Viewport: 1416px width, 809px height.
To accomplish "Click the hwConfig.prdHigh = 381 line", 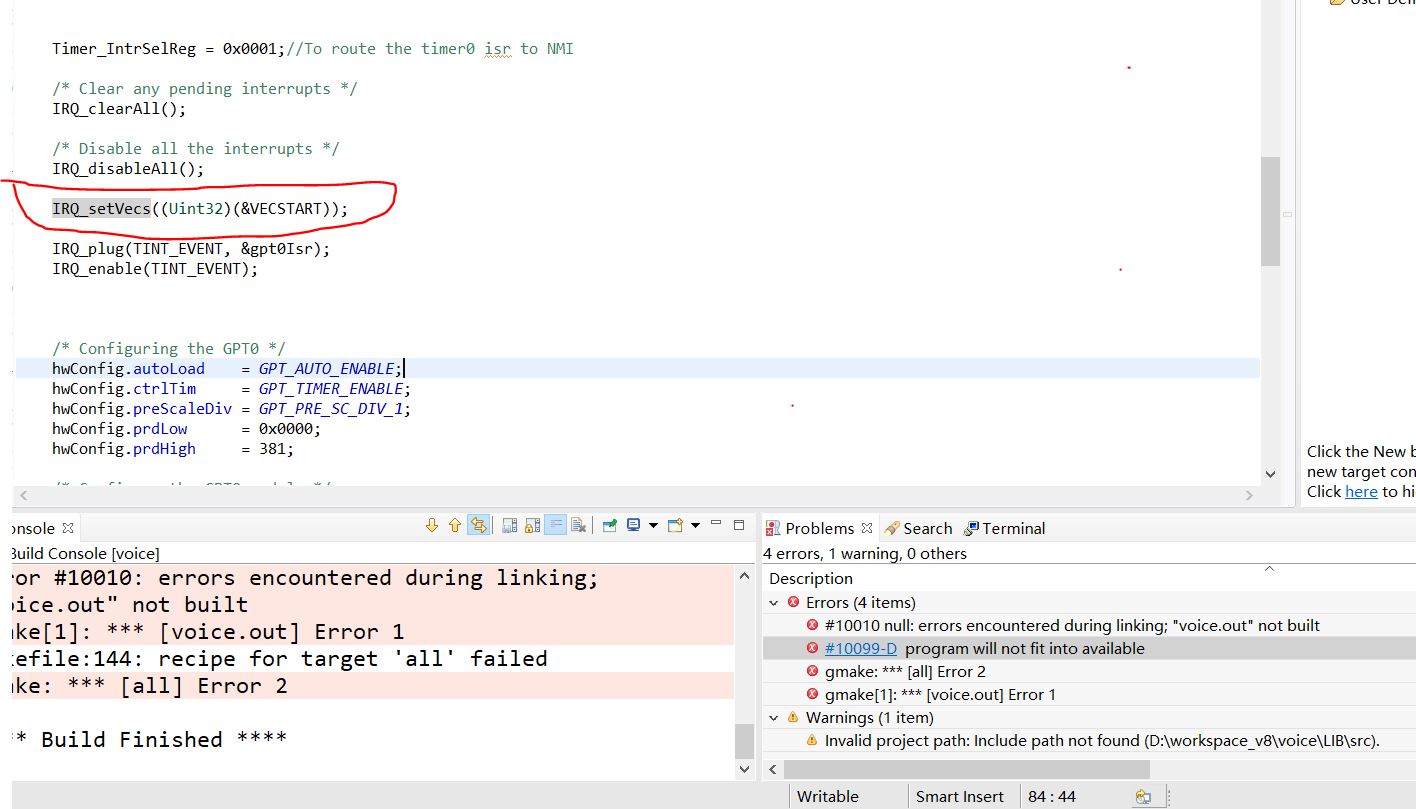I will (x=173, y=448).
